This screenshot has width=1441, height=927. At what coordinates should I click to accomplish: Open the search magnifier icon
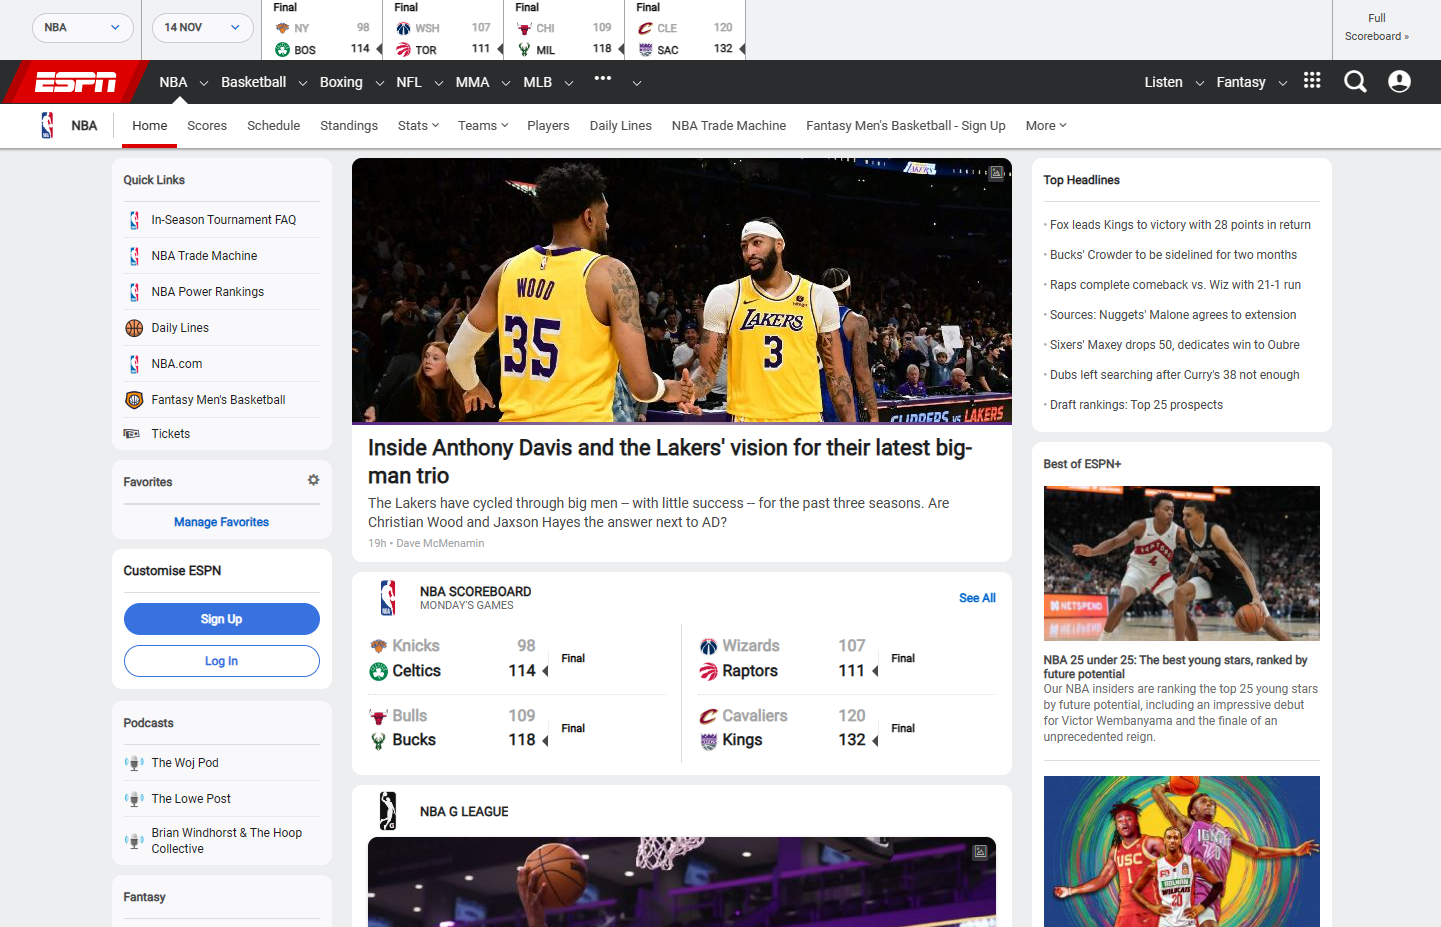[1355, 82]
